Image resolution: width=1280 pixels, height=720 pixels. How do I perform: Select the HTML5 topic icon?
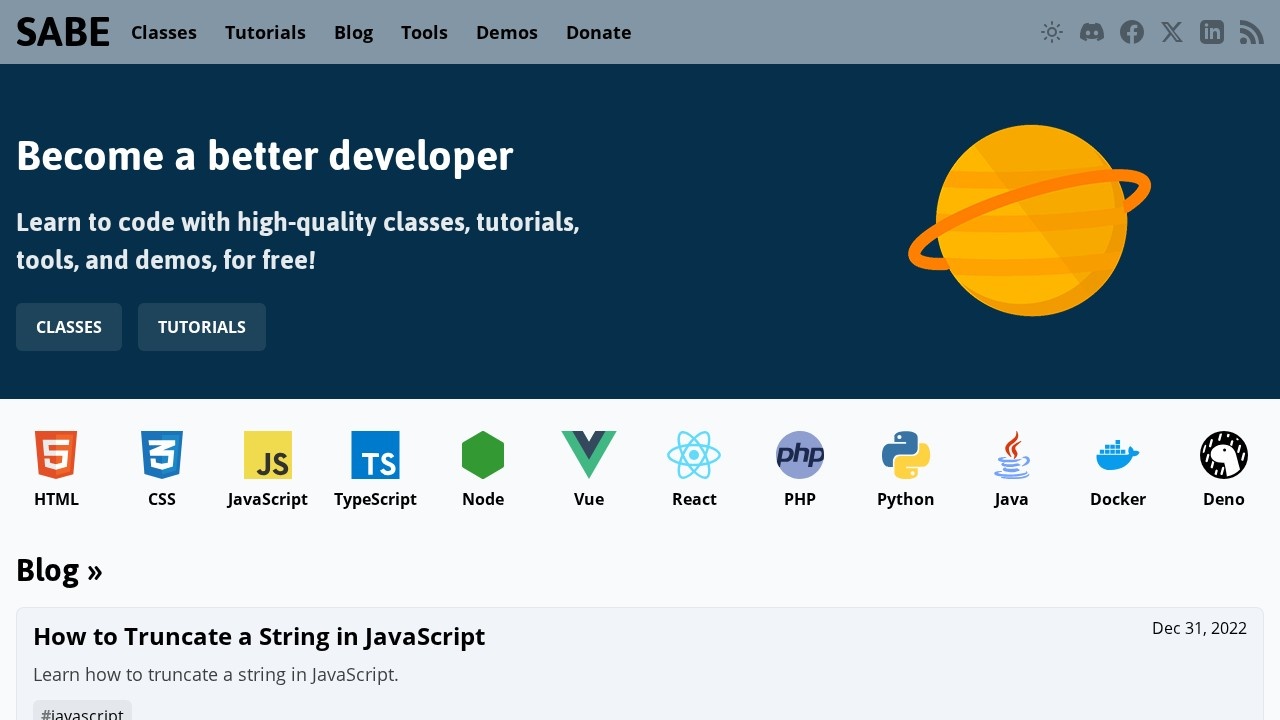pos(56,455)
